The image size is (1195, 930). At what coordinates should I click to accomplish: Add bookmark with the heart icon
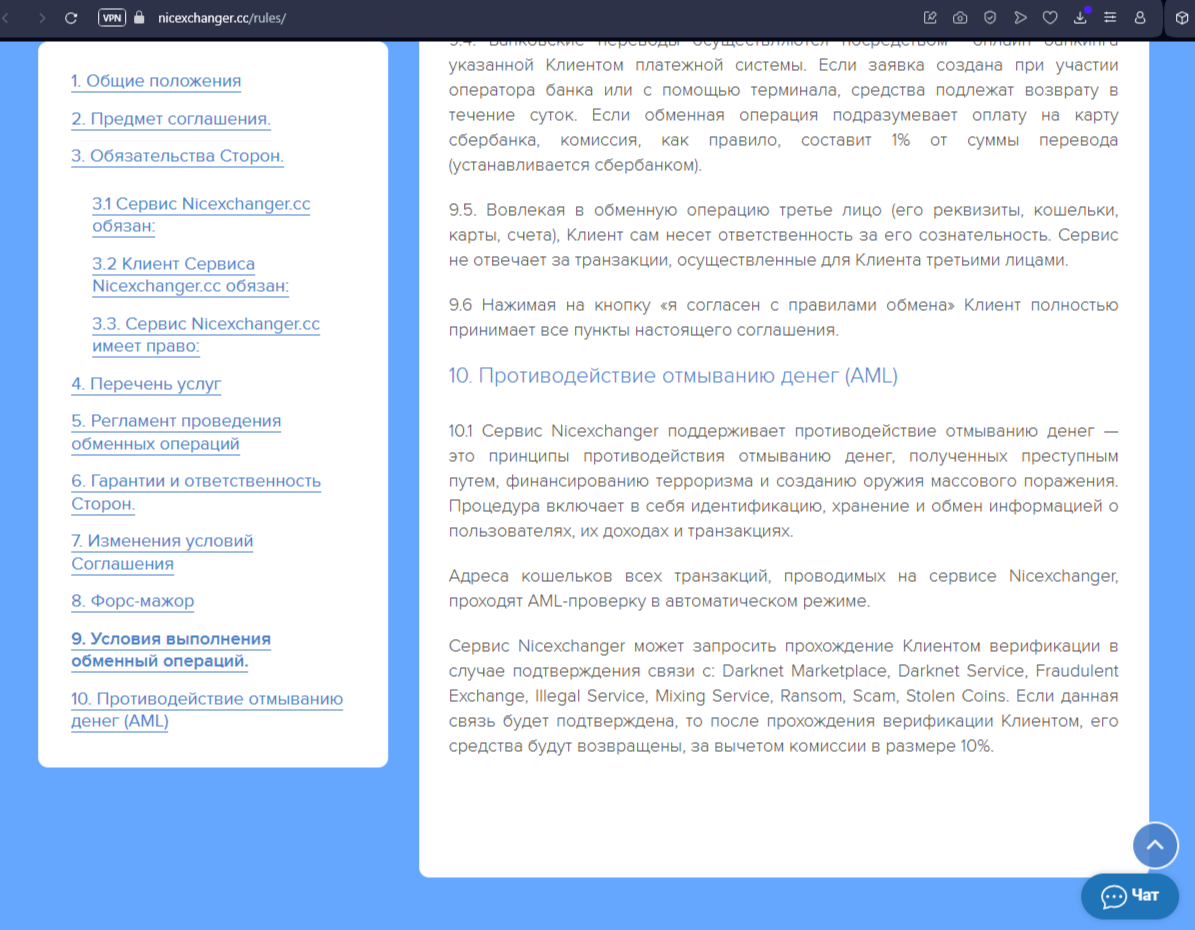pyautogui.click(x=1050, y=18)
